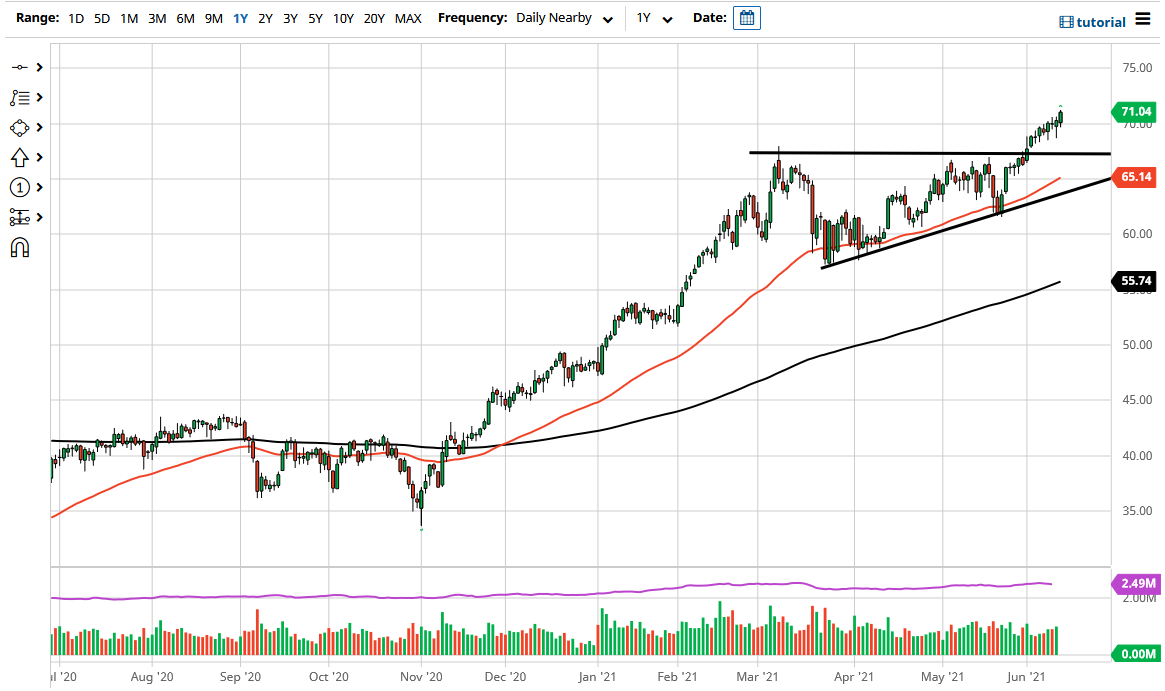Select the arrow annotation tool
This screenshot has width=1165, height=691.
[20, 157]
